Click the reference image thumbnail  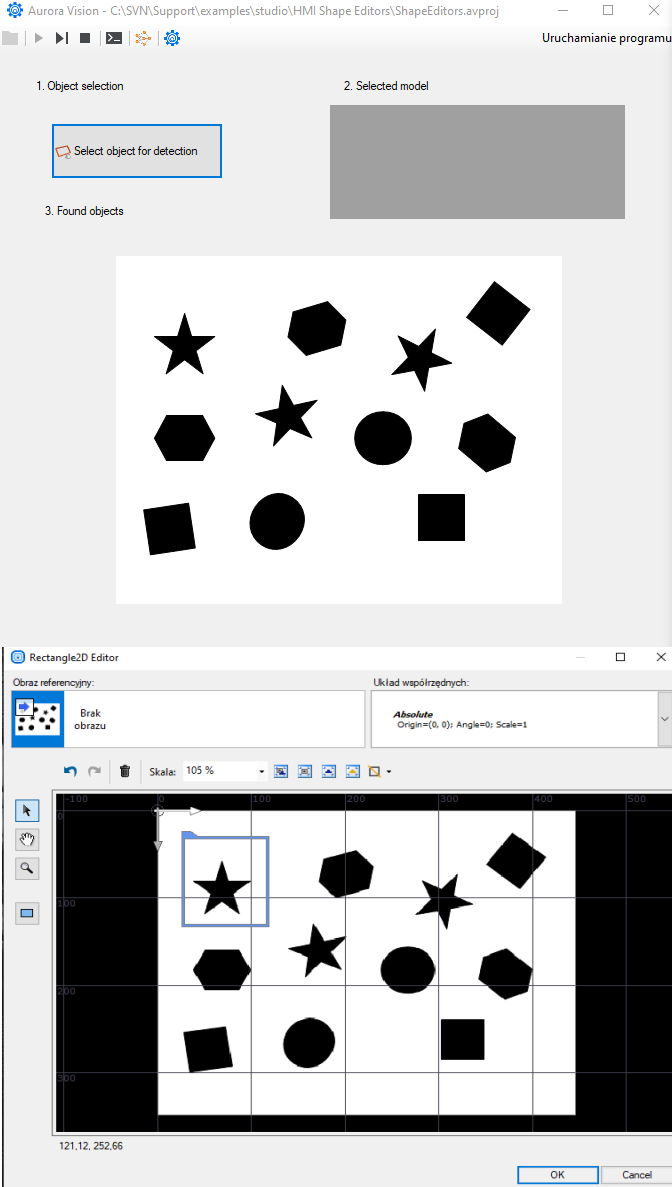(38, 719)
